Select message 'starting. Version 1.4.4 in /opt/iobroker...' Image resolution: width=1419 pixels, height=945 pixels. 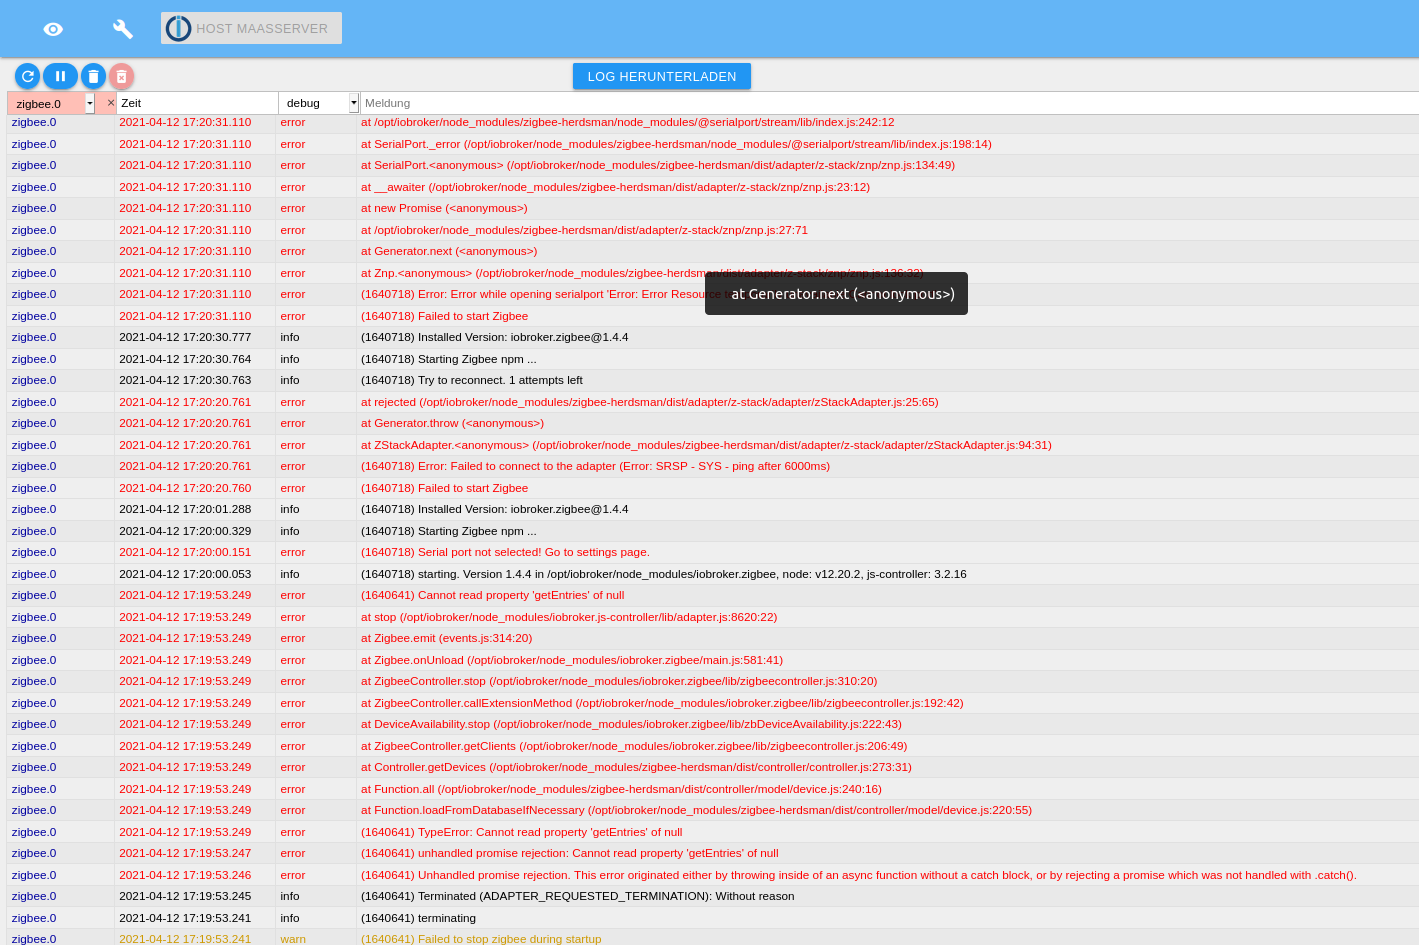[x=664, y=574]
